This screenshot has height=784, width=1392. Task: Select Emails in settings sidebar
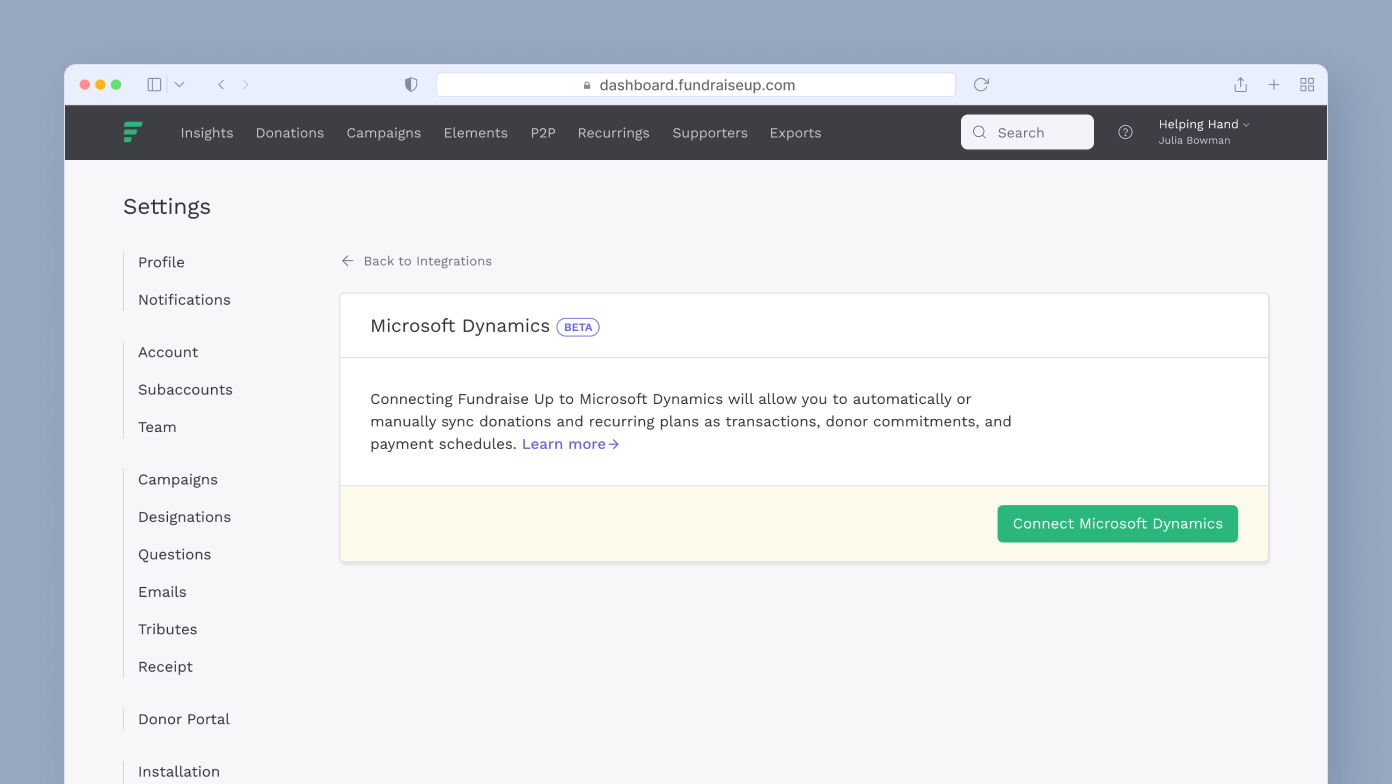pos(162,592)
